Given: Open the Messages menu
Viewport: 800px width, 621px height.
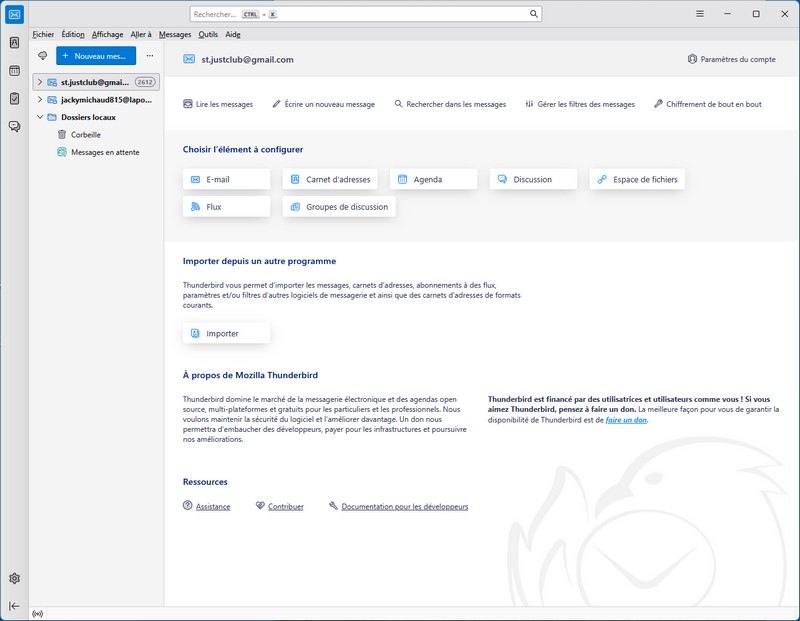Looking at the screenshot, I should pyautogui.click(x=175, y=34).
